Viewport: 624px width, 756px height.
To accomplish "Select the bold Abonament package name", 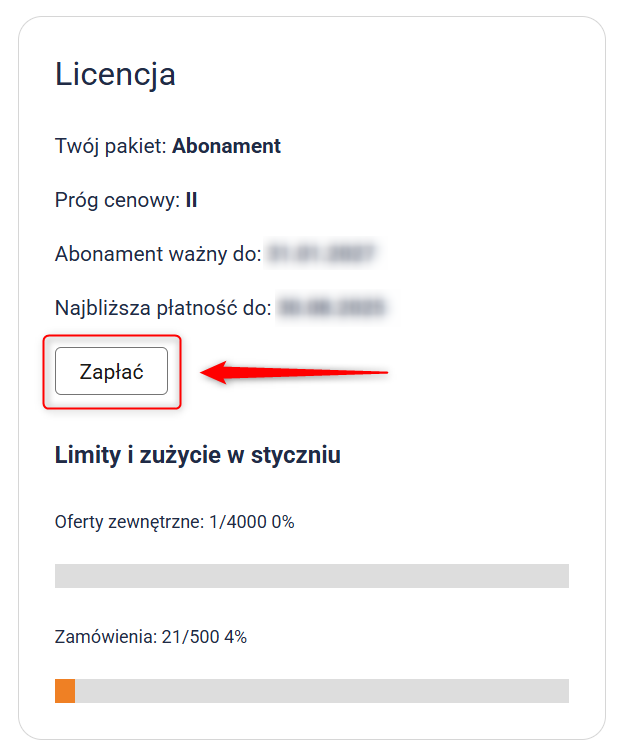I will [x=226, y=146].
